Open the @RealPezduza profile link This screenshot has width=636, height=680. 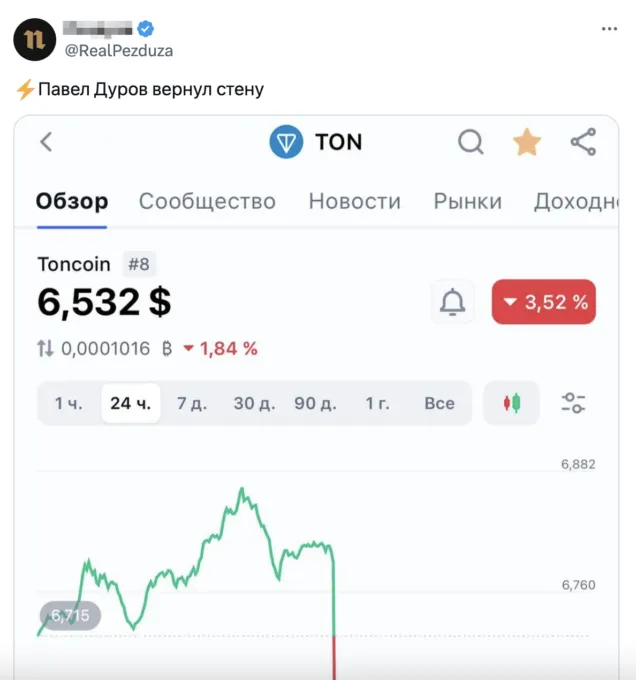click(119, 50)
